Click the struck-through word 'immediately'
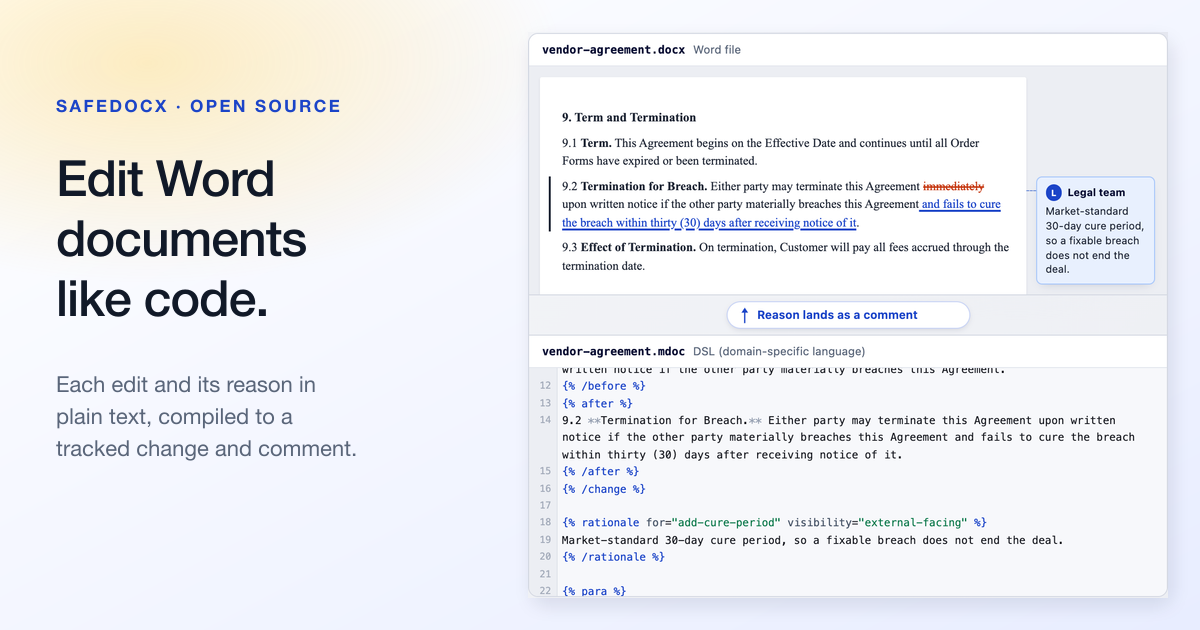This screenshot has width=1200, height=630. pyautogui.click(x=953, y=186)
